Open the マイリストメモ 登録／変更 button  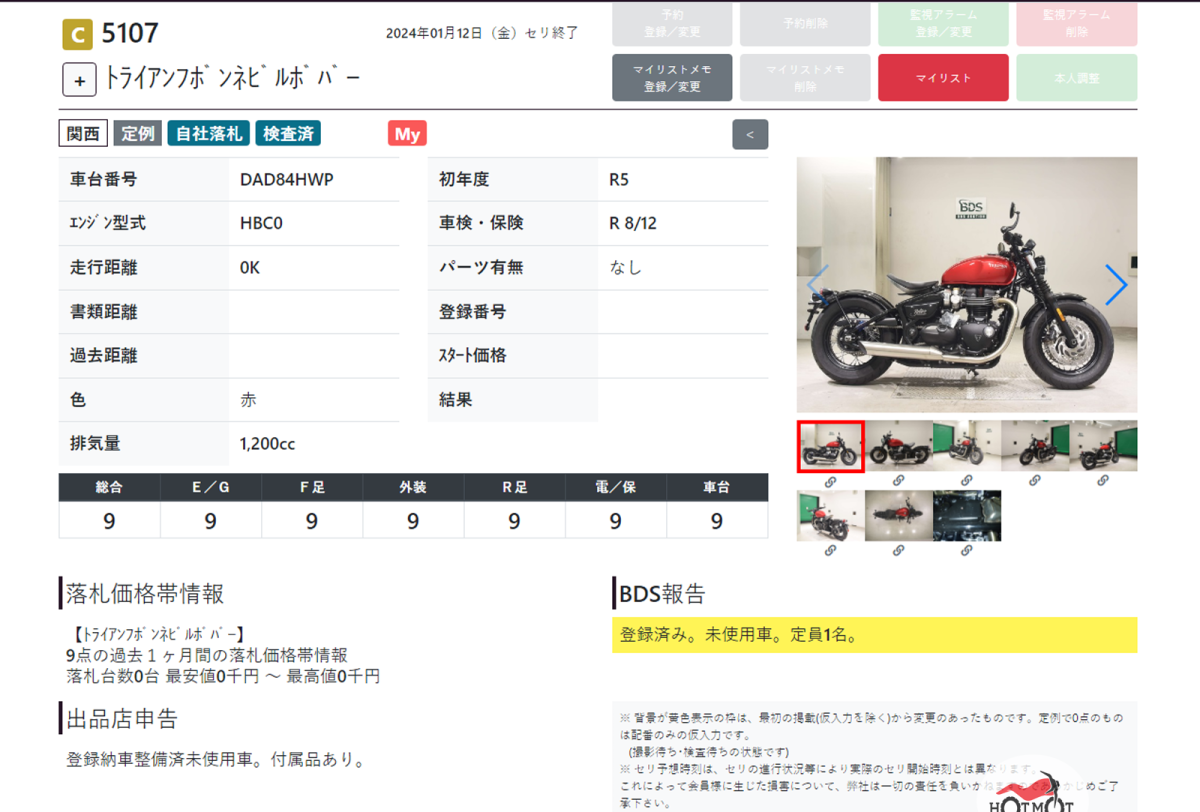pos(672,78)
